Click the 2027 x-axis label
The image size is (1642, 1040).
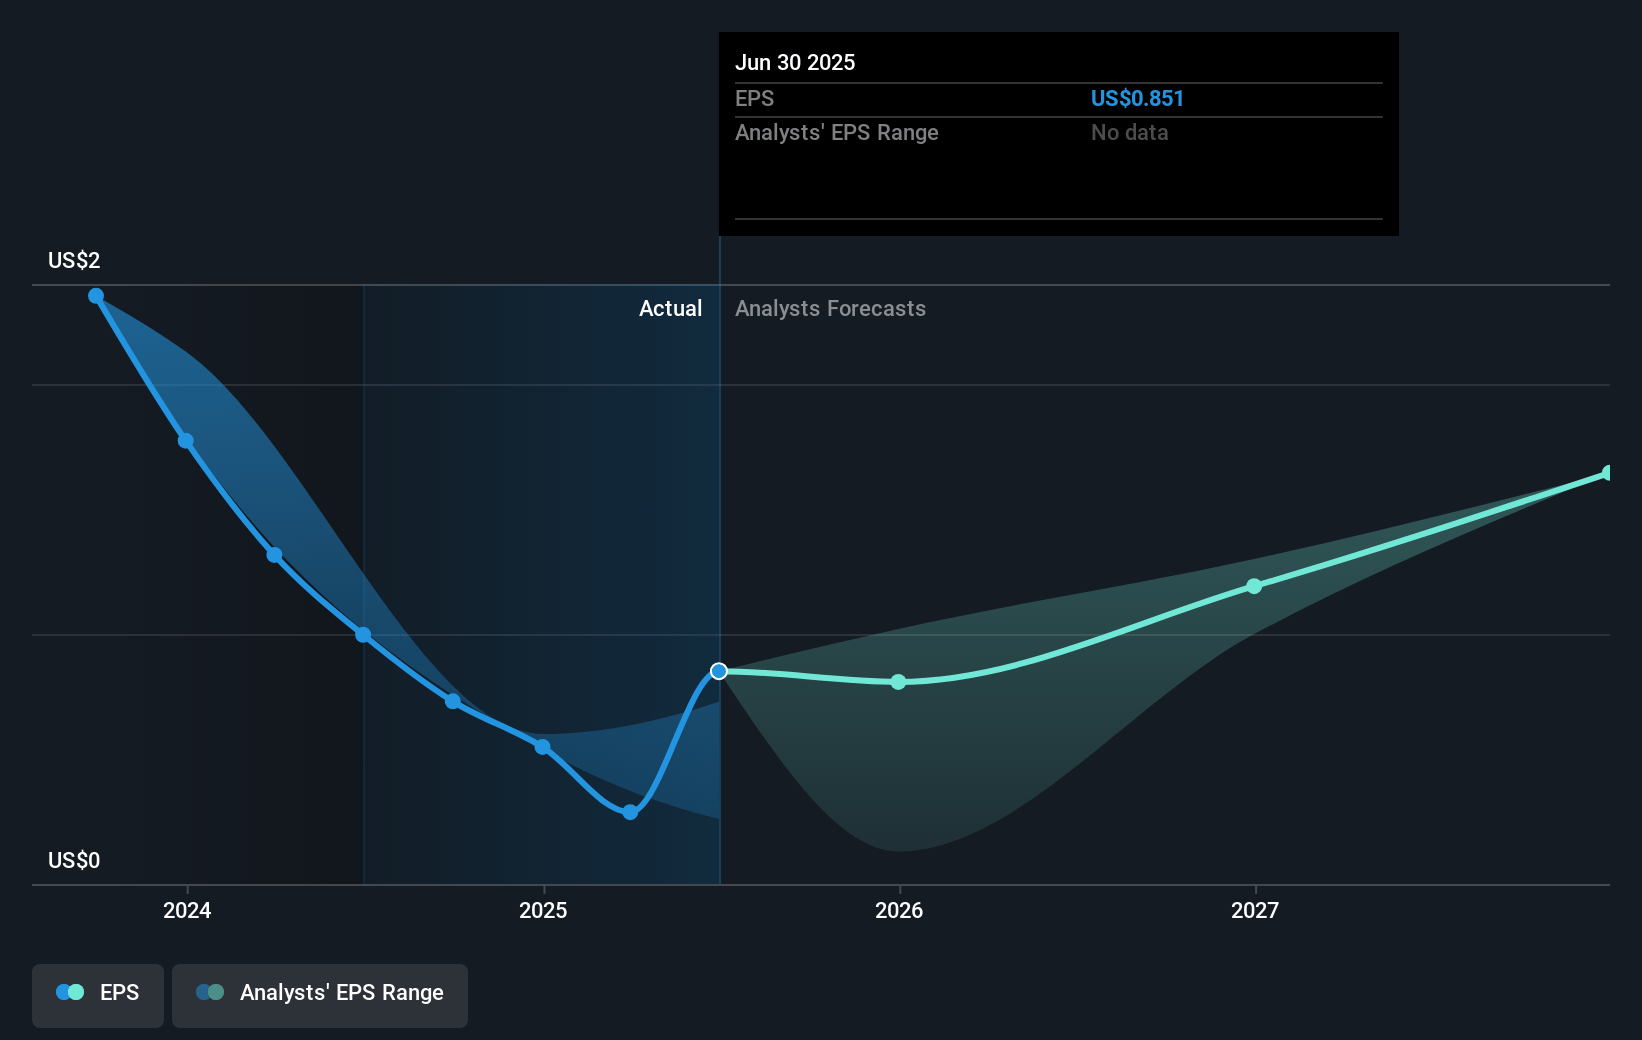click(1255, 910)
